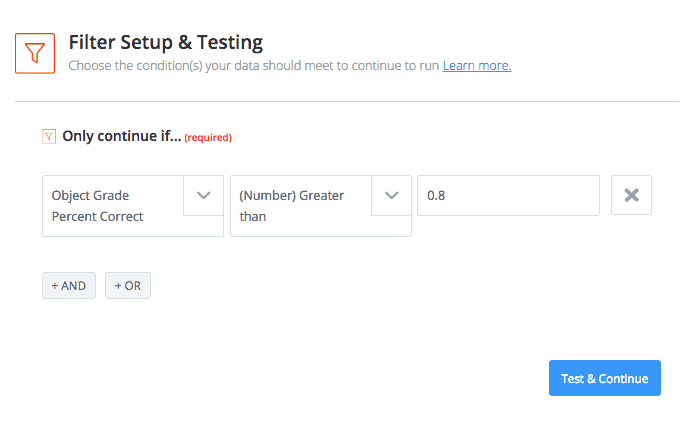This screenshot has width=693, height=428.
Task: Expand chevron beside Object Grade Percent Correct
Action: (203, 196)
